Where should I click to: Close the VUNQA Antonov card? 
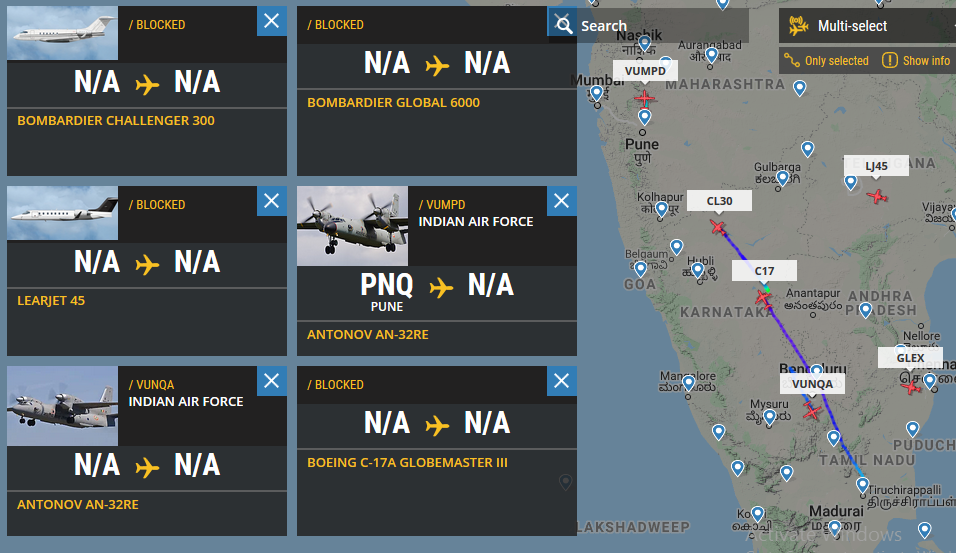click(x=272, y=381)
